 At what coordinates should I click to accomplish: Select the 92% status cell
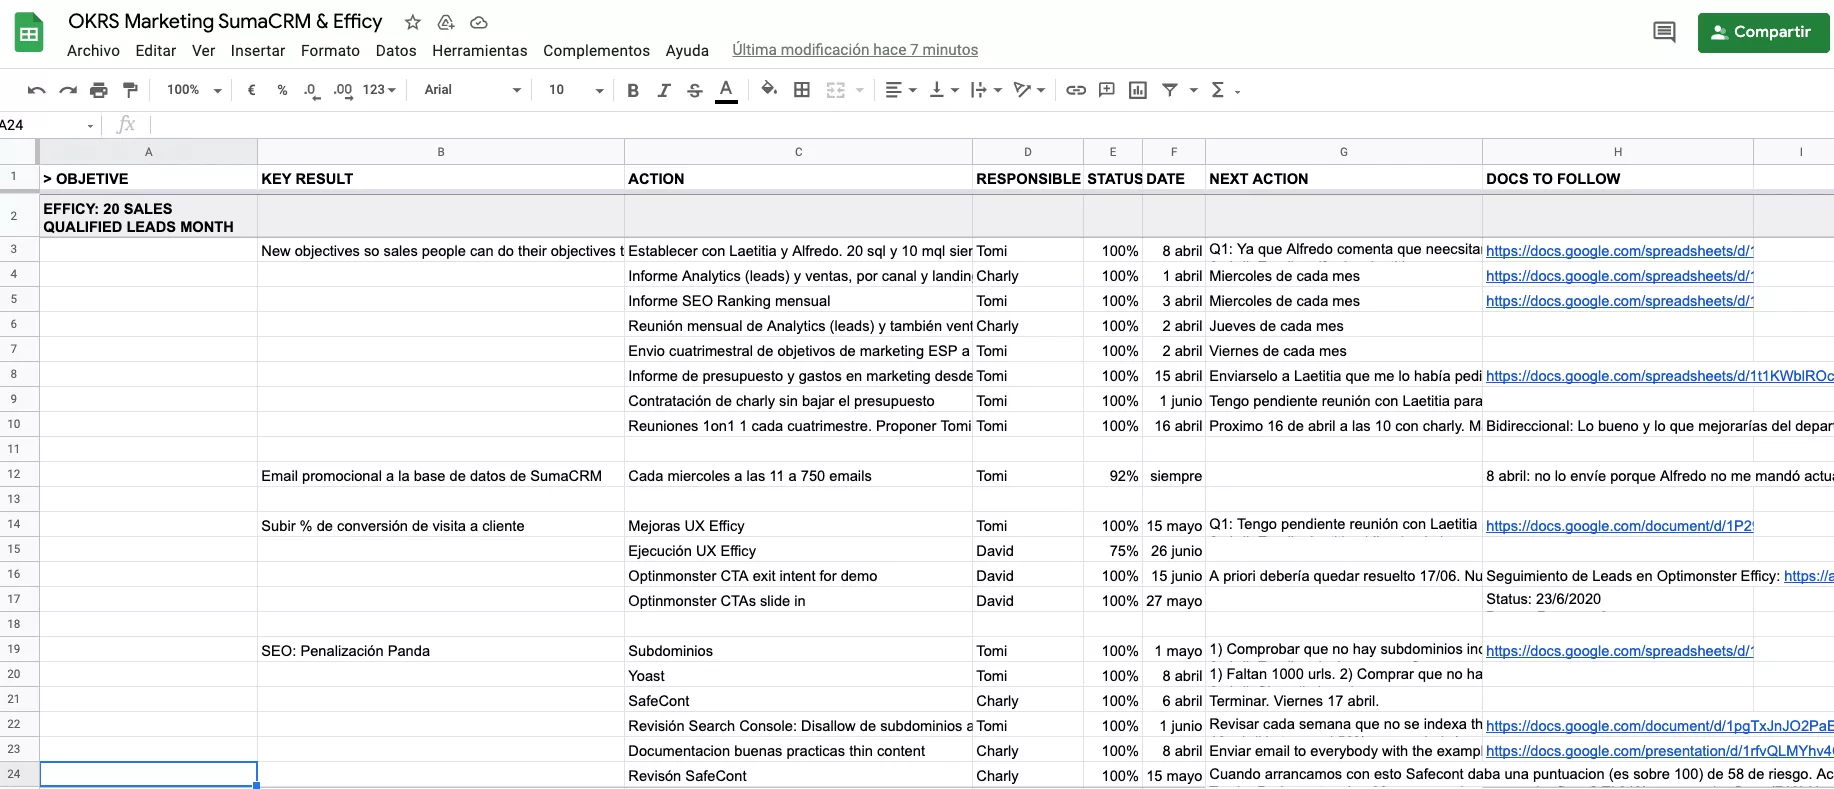coord(1113,476)
